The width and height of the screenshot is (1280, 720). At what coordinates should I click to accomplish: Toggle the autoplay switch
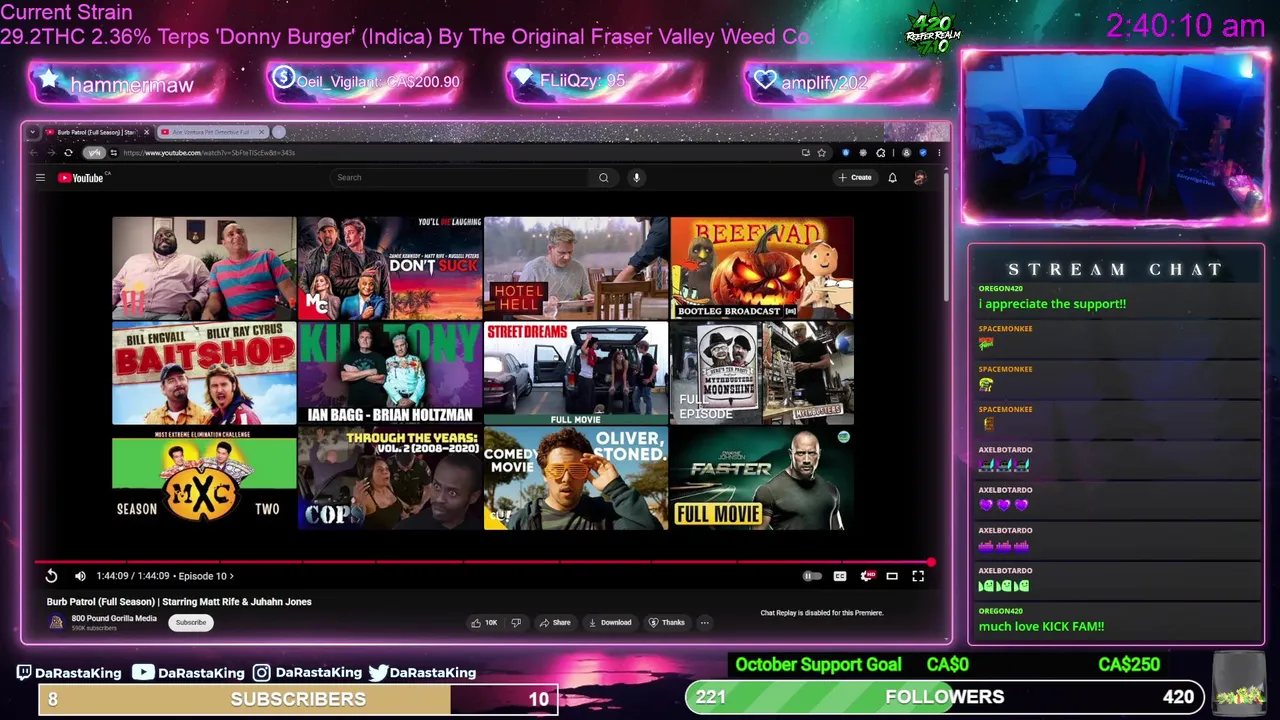coord(812,576)
